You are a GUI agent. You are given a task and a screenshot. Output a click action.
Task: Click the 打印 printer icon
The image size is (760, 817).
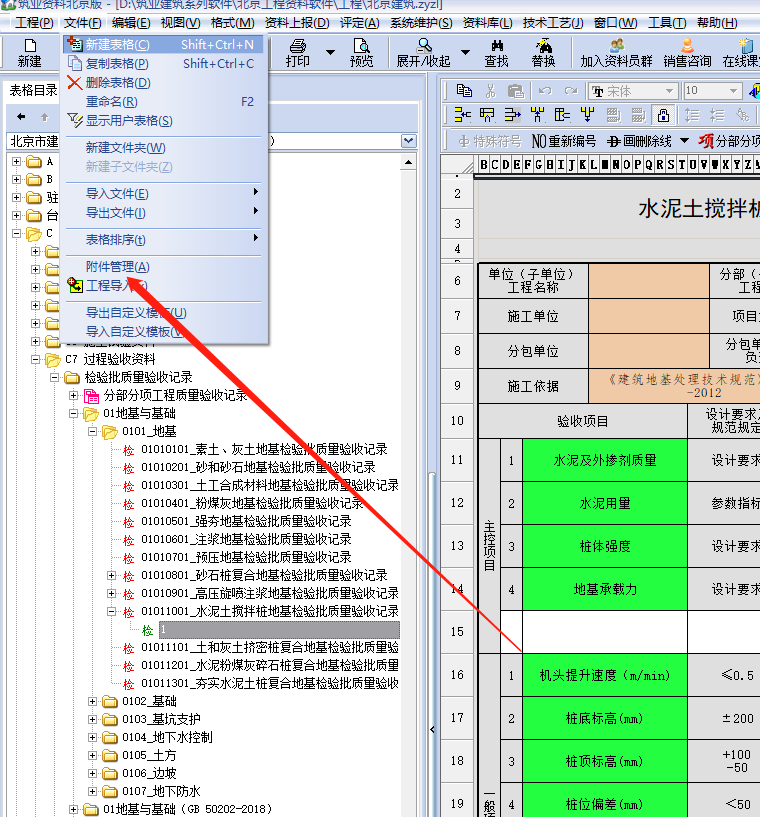click(297, 52)
